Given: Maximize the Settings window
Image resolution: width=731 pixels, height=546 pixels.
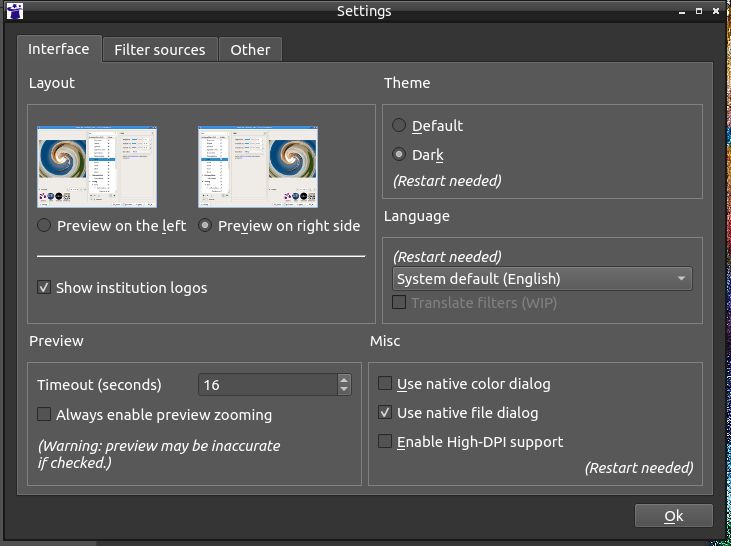Looking at the screenshot, I should [699, 11].
